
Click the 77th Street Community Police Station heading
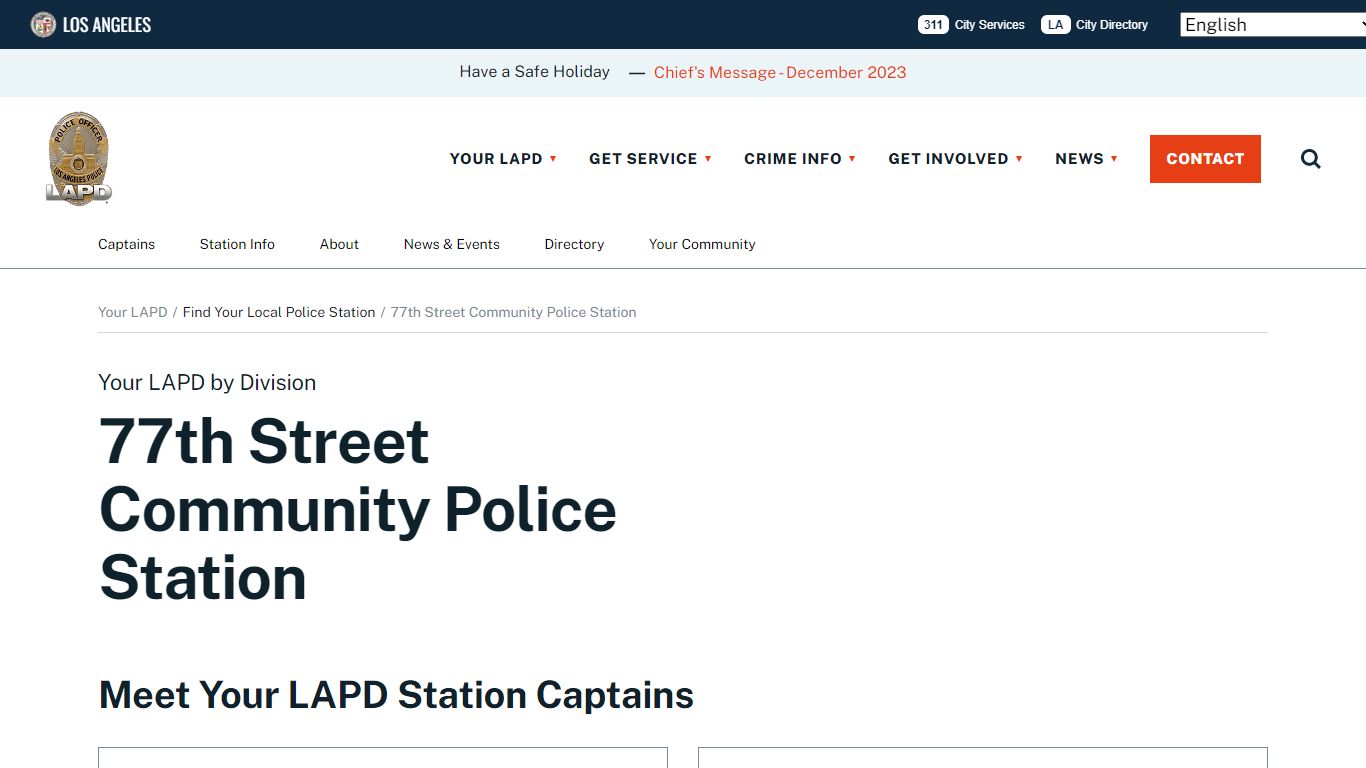click(358, 509)
